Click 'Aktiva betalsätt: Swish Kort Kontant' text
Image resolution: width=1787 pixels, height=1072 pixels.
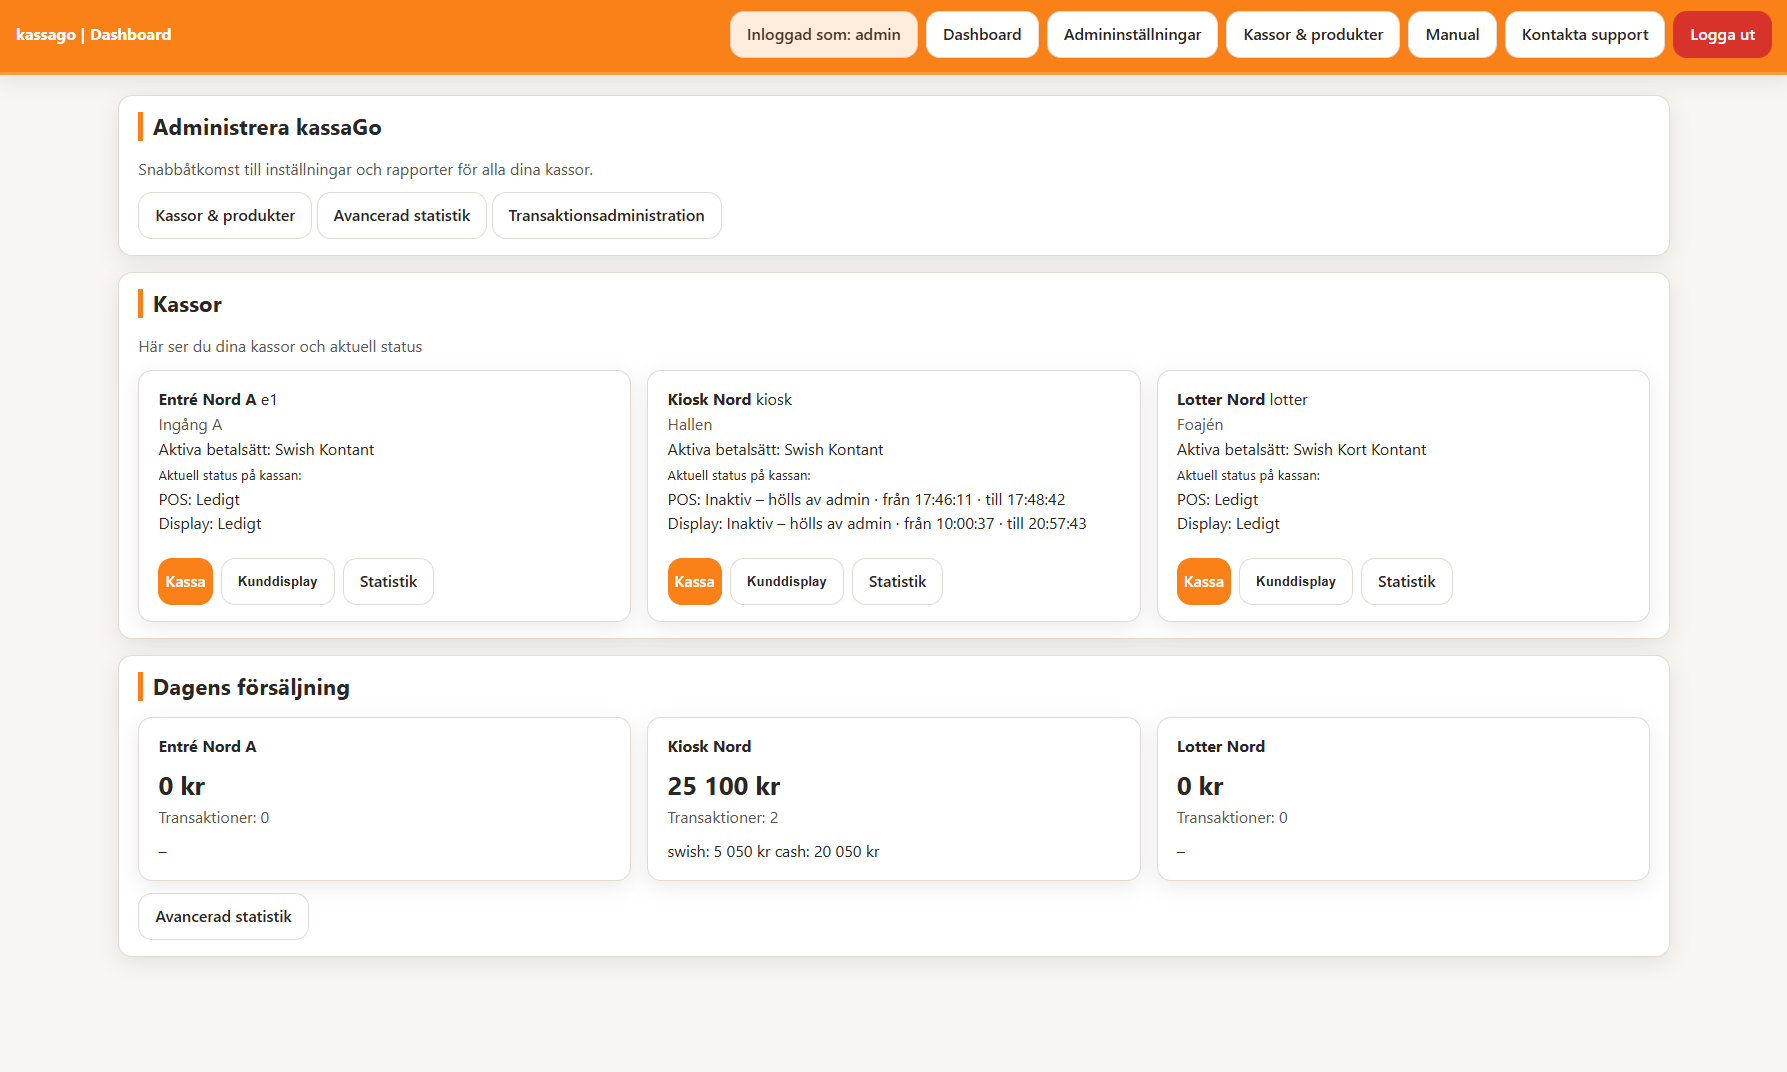pos(1301,450)
